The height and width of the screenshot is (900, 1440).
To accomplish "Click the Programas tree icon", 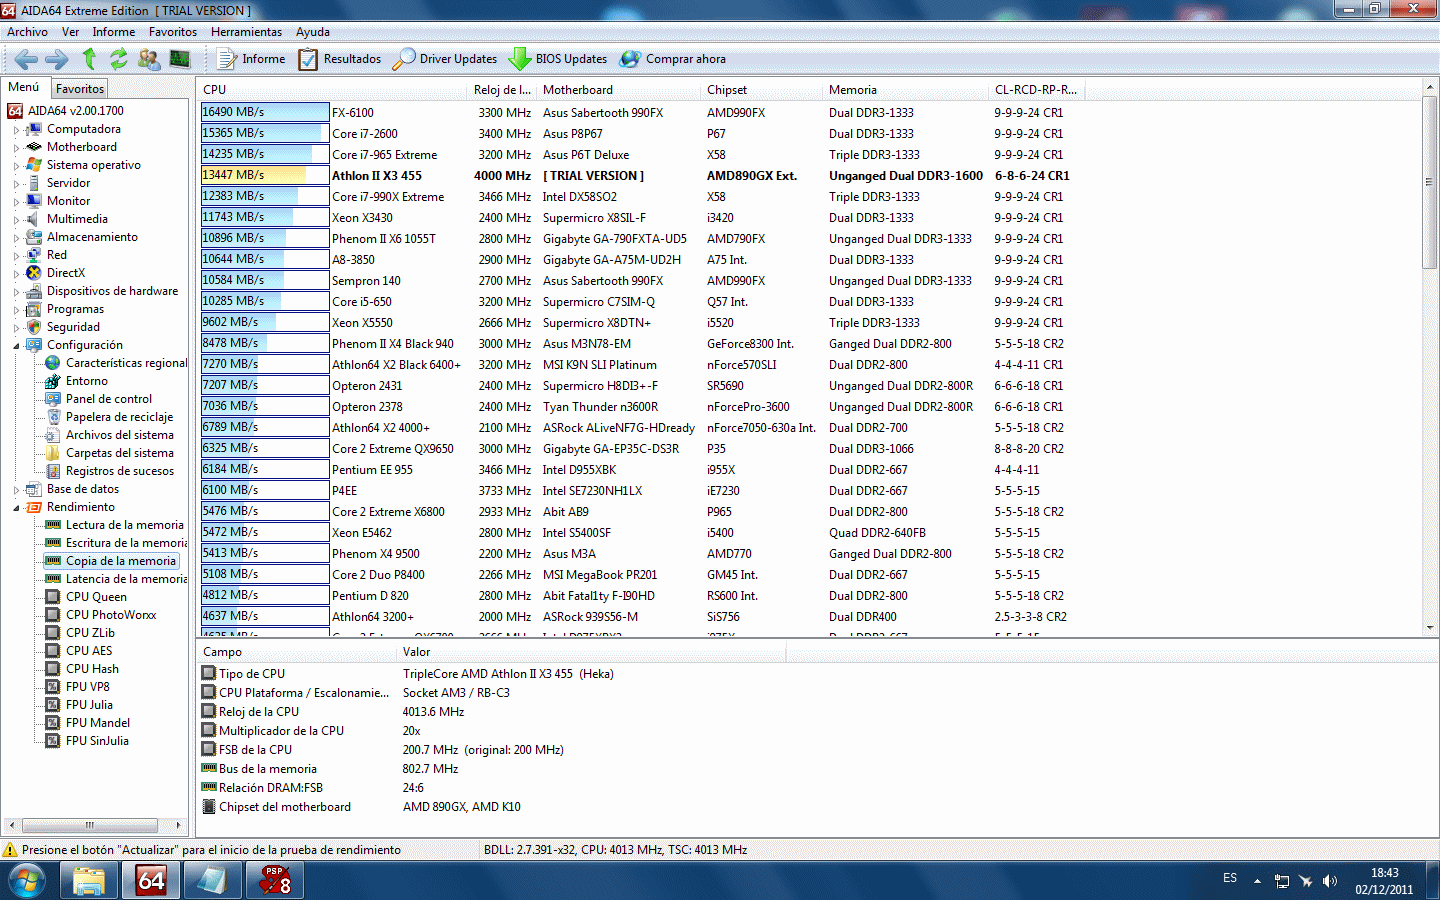I will coord(34,309).
